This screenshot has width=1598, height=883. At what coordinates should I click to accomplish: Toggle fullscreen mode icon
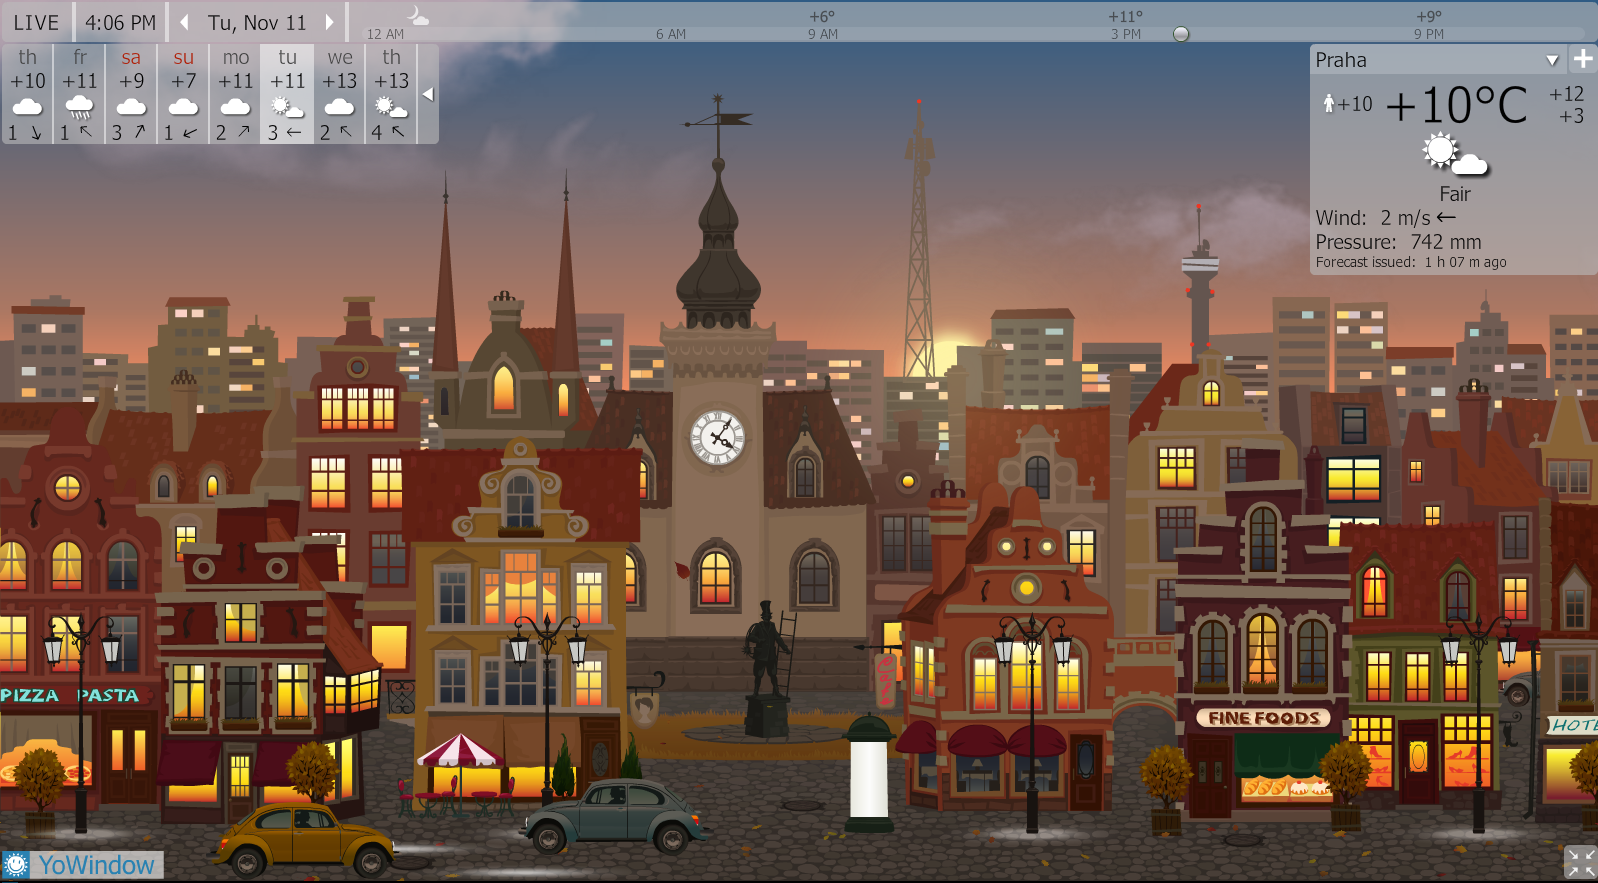[x=1580, y=862]
